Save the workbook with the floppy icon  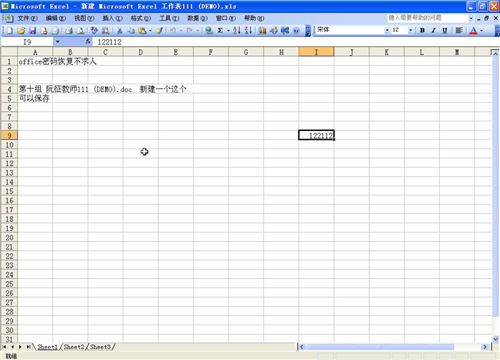tap(33, 31)
